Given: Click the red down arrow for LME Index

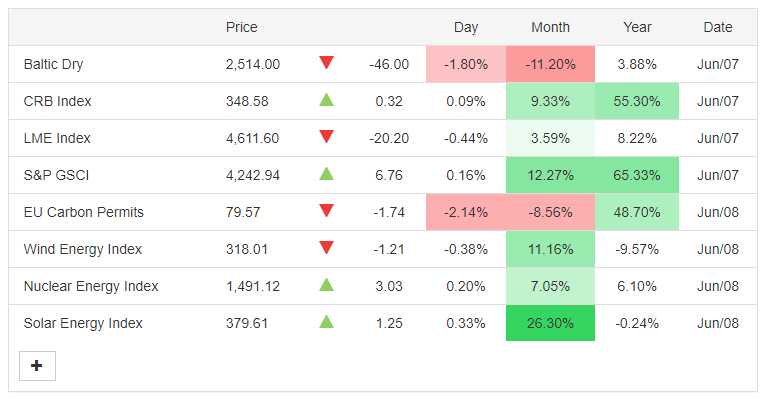Looking at the screenshot, I should (326, 137).
